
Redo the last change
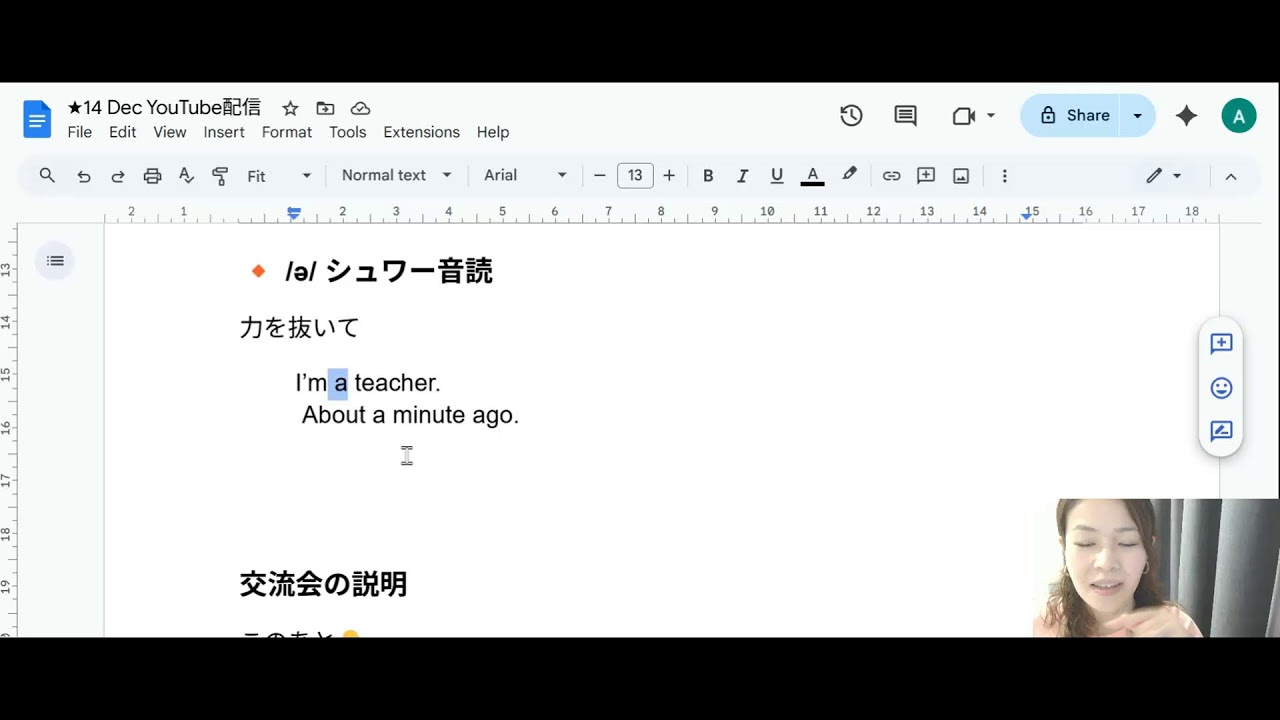(118, 176)
